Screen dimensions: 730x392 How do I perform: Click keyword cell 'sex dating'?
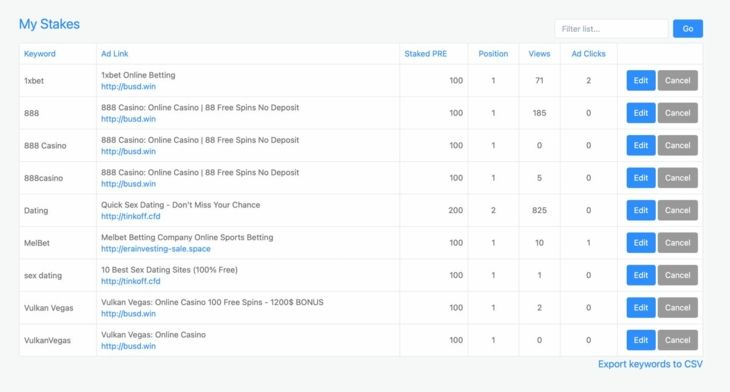[x=43, y=276]
